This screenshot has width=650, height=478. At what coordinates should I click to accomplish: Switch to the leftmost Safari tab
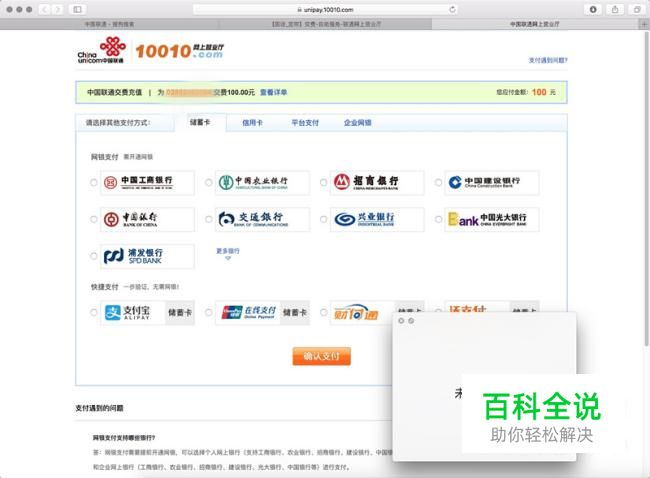click(109, 24)
